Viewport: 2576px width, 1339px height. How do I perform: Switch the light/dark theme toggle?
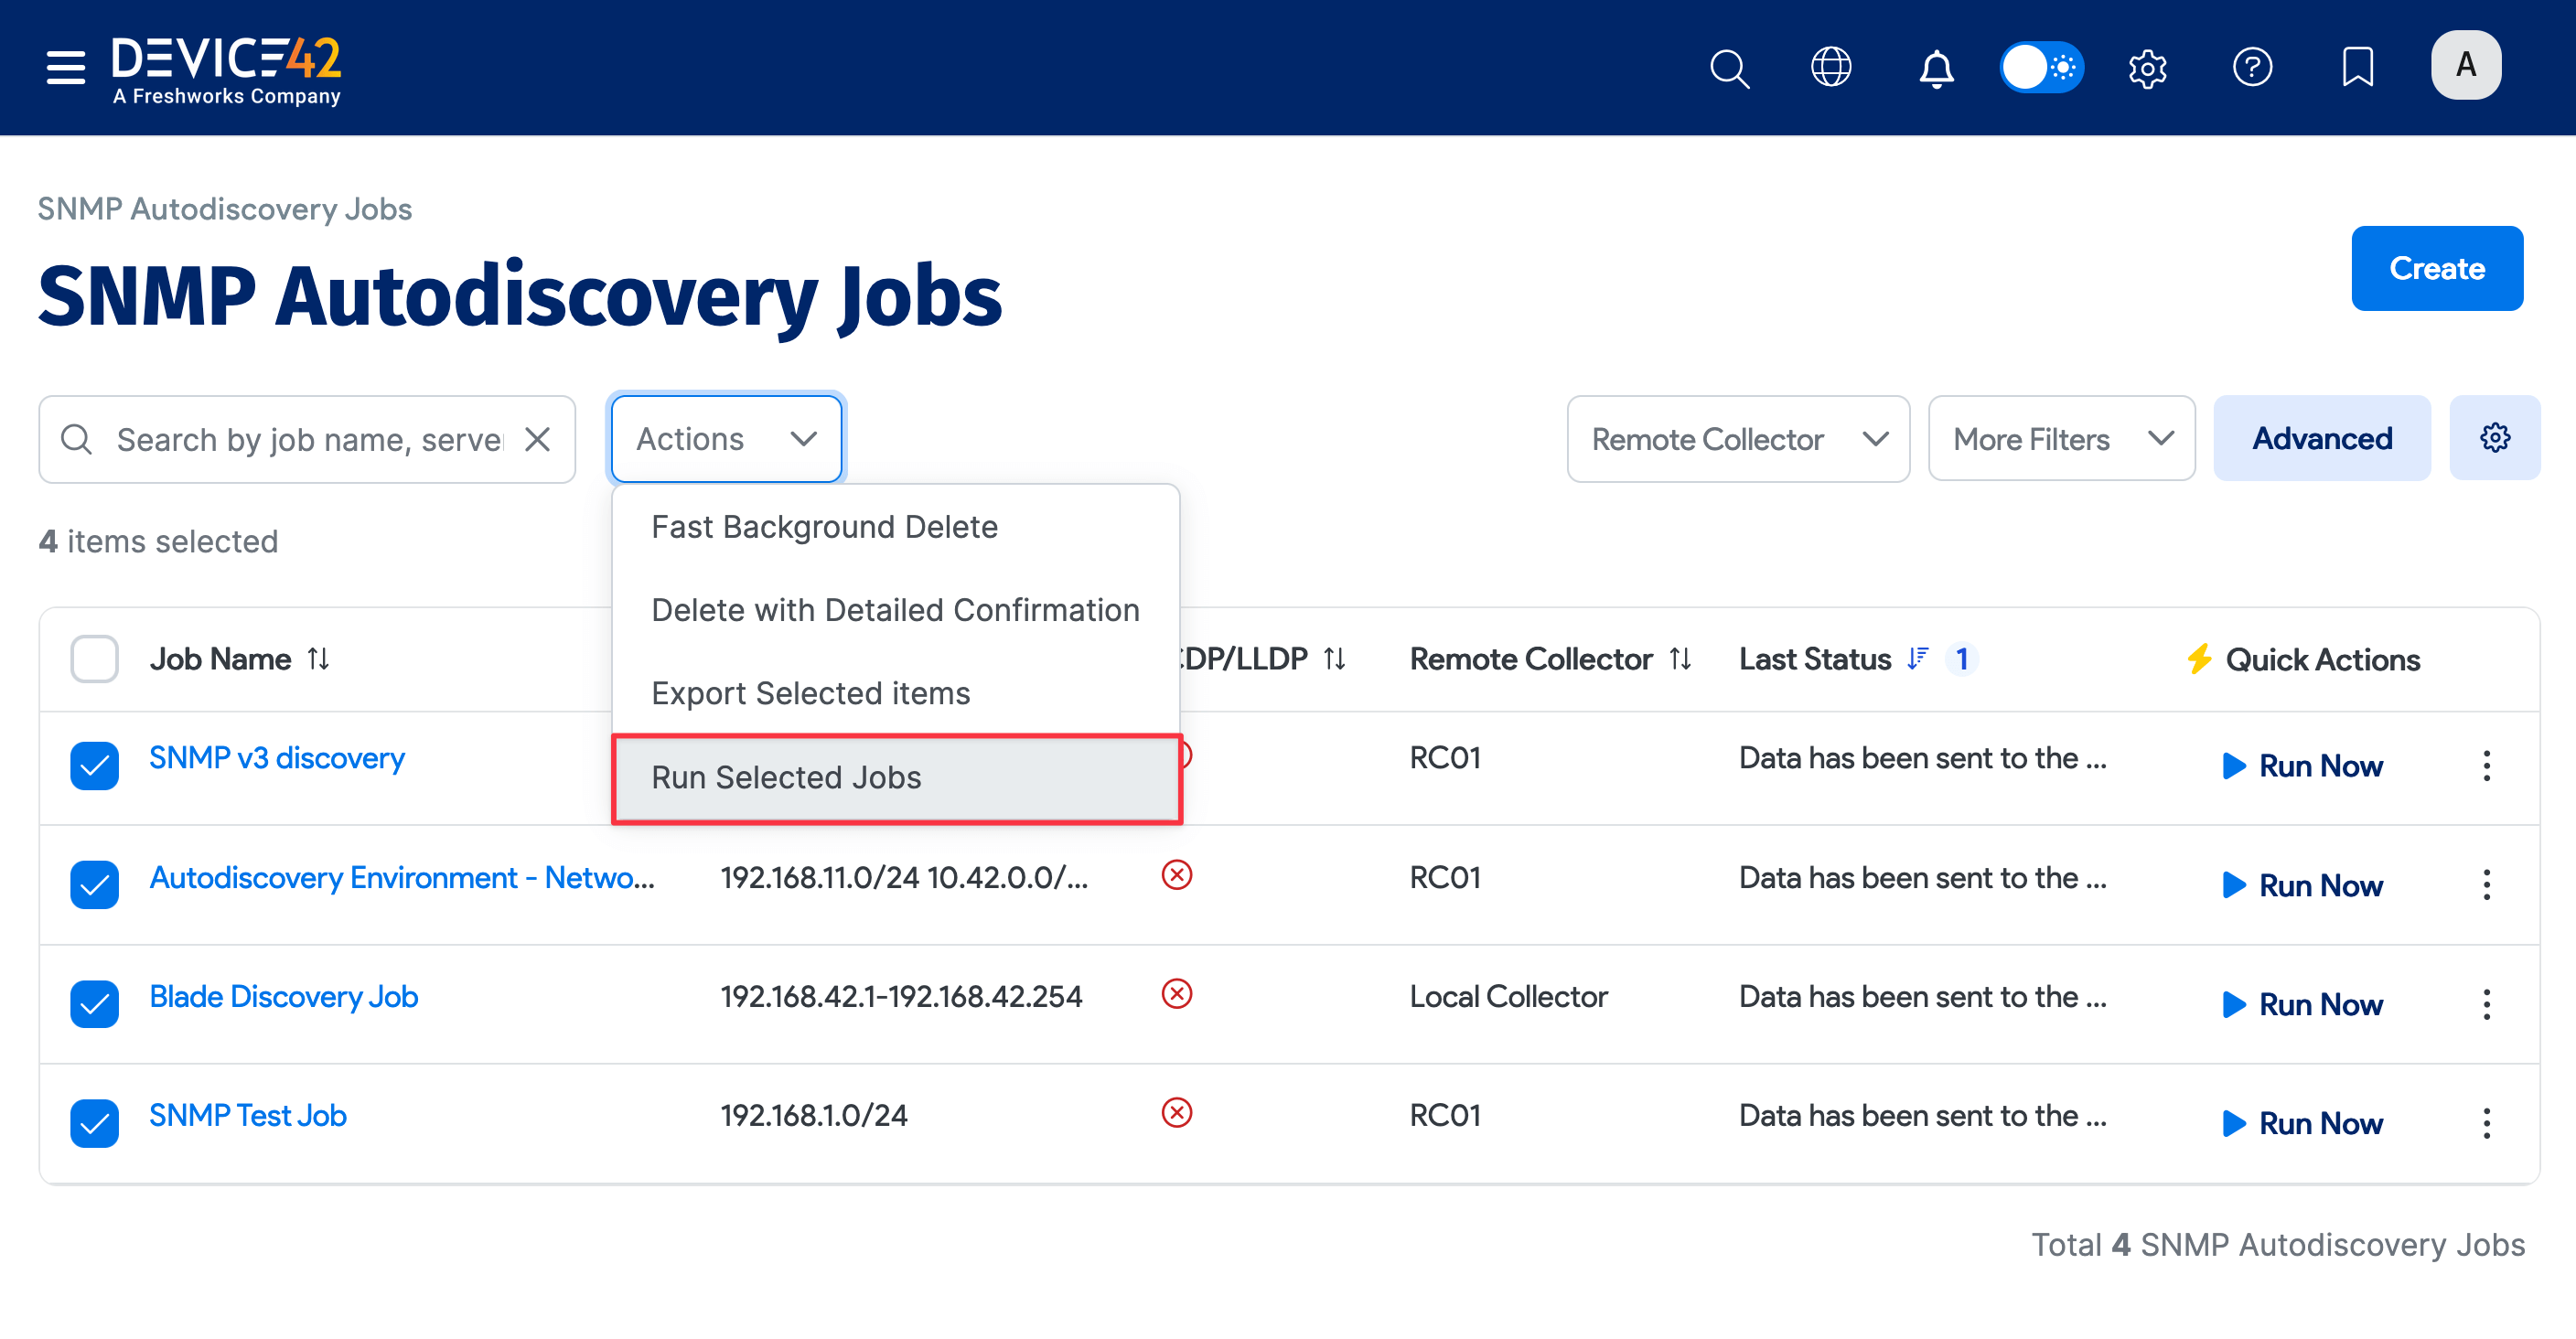(x=2042, y=67)
